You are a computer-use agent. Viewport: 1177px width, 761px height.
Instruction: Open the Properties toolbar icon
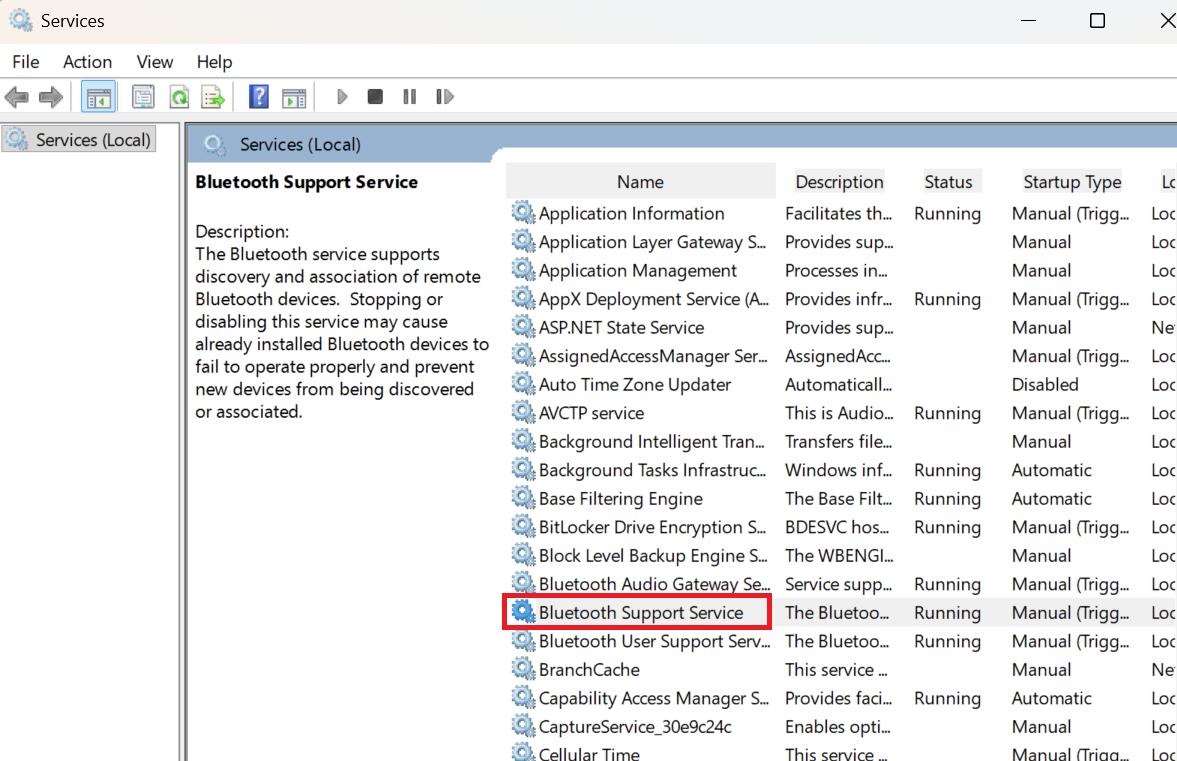coord(143,97)
